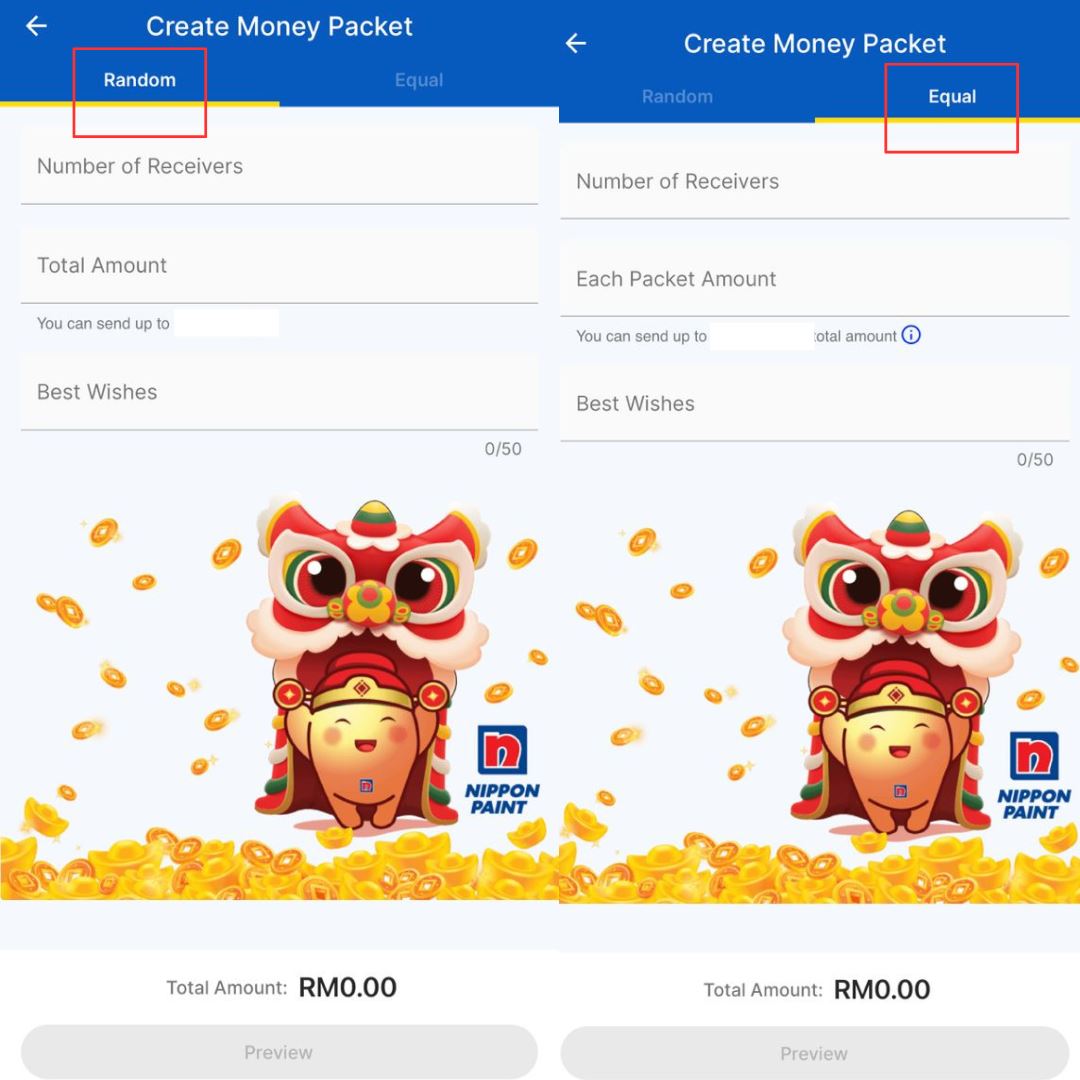Select the highlighted Random tab on left screen

[x=140, y=80]
